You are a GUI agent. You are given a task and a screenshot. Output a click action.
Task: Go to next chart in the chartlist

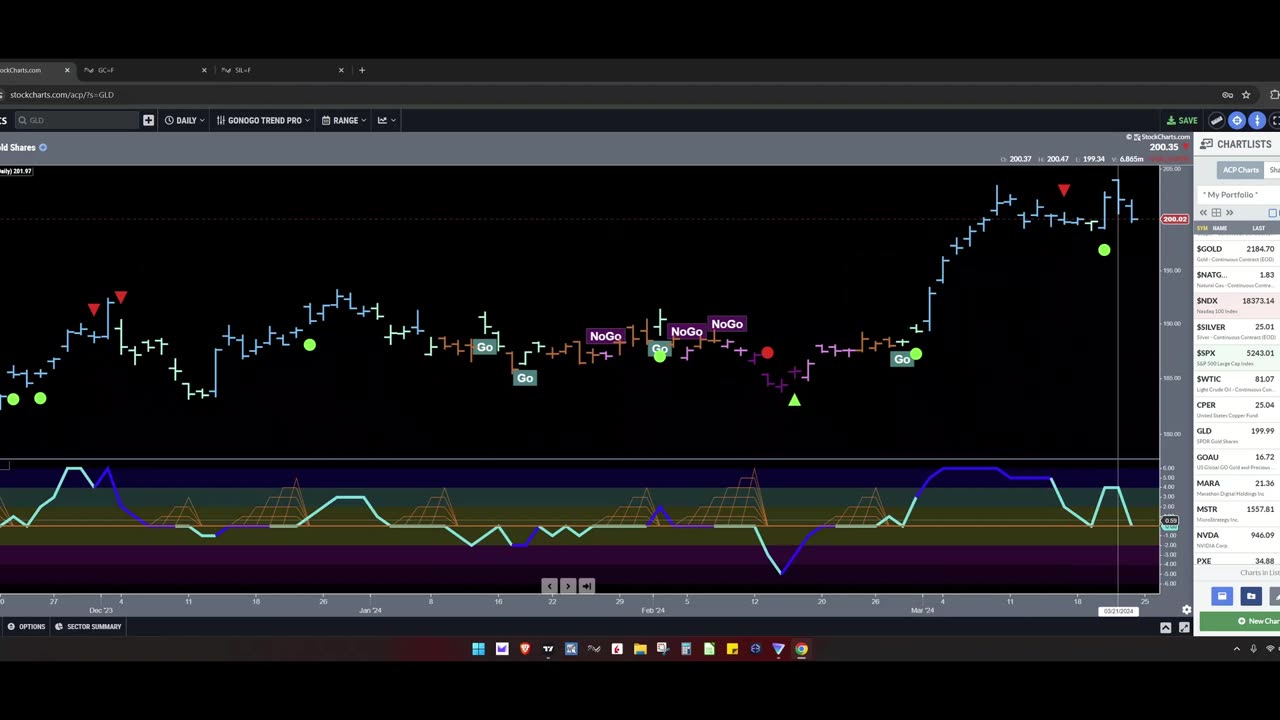pos(1229,213)
